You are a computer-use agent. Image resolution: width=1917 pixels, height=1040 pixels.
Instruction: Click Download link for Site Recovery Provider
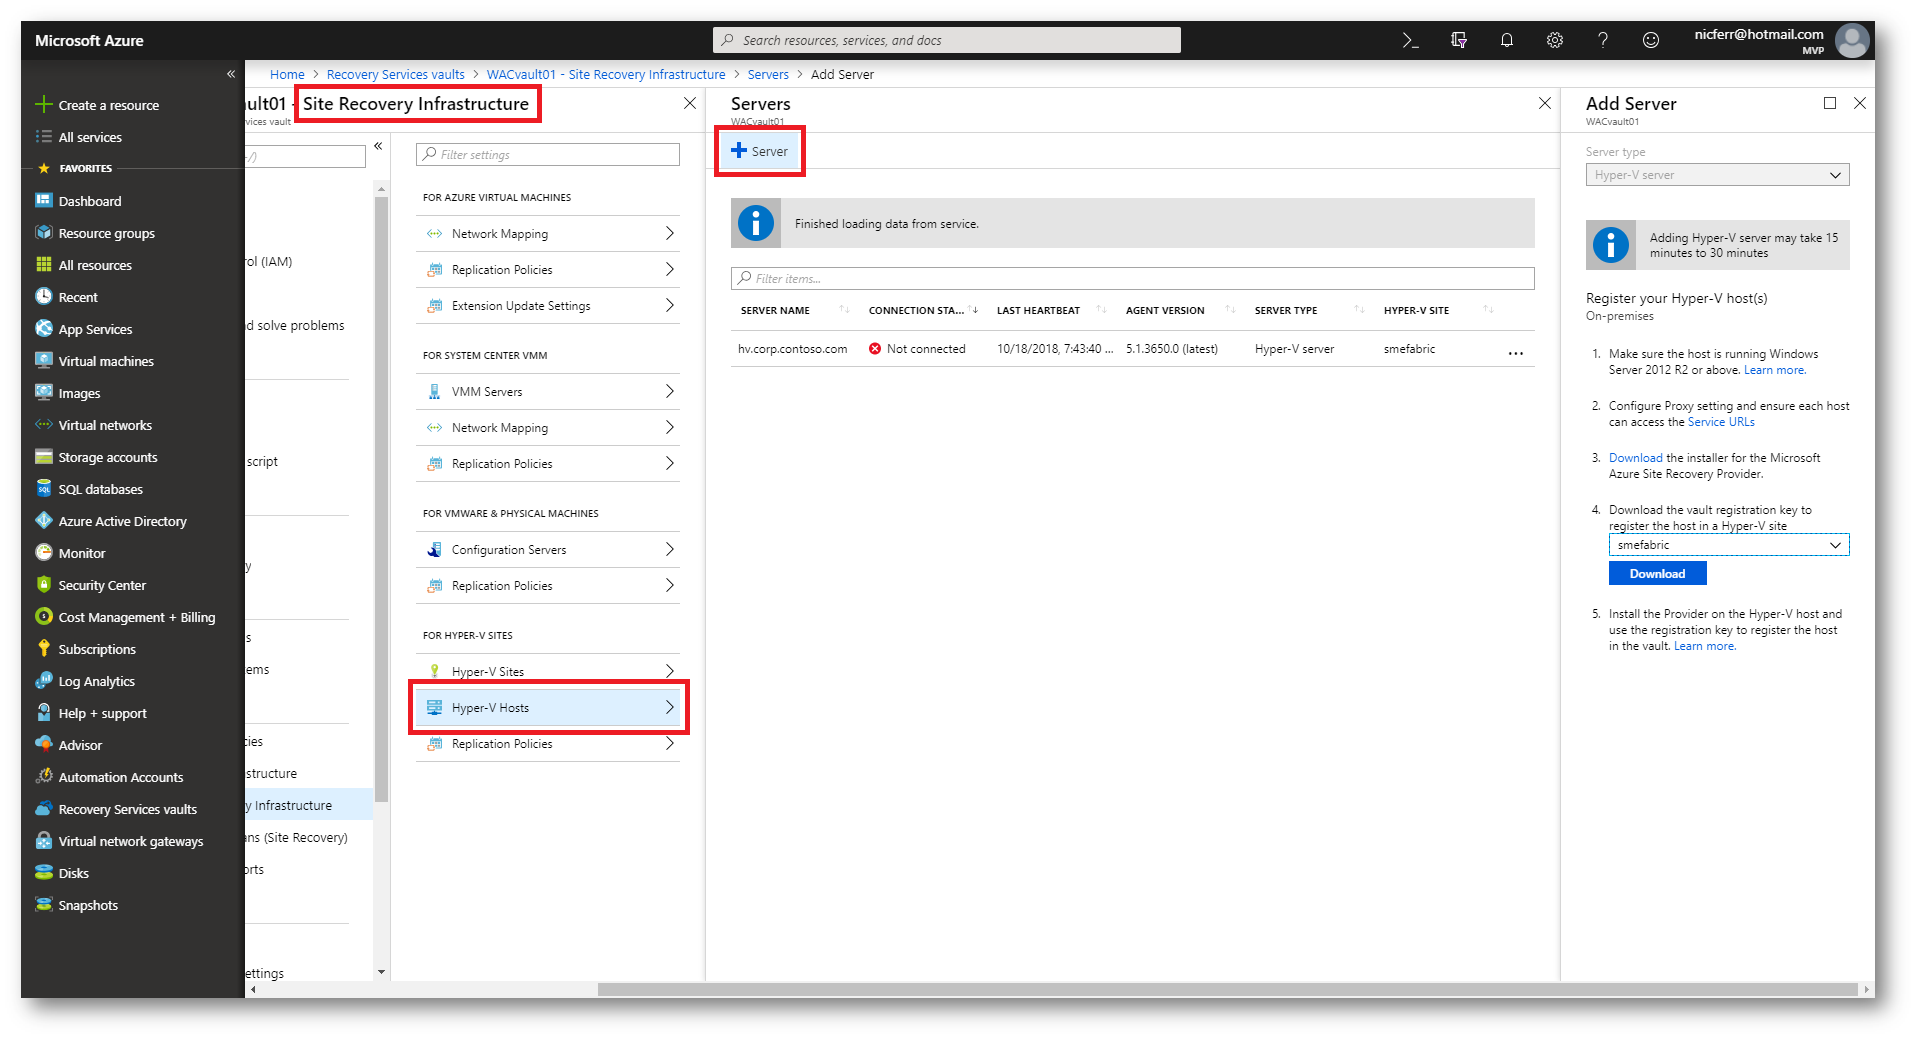[1635, 458]
